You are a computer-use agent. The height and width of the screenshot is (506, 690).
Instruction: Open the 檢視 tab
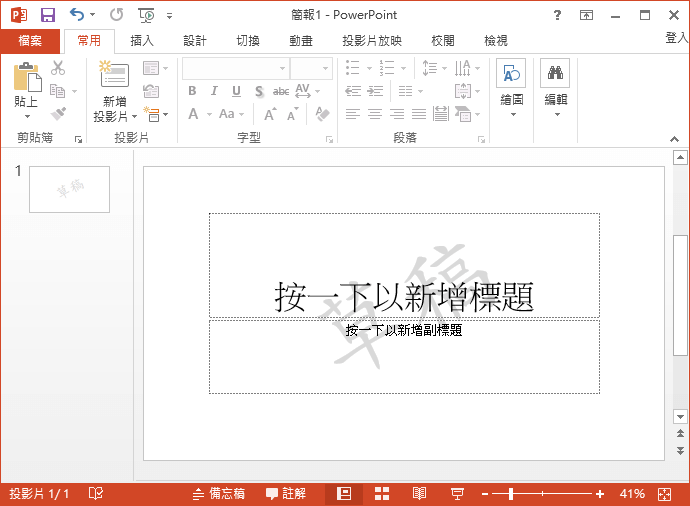495,41
